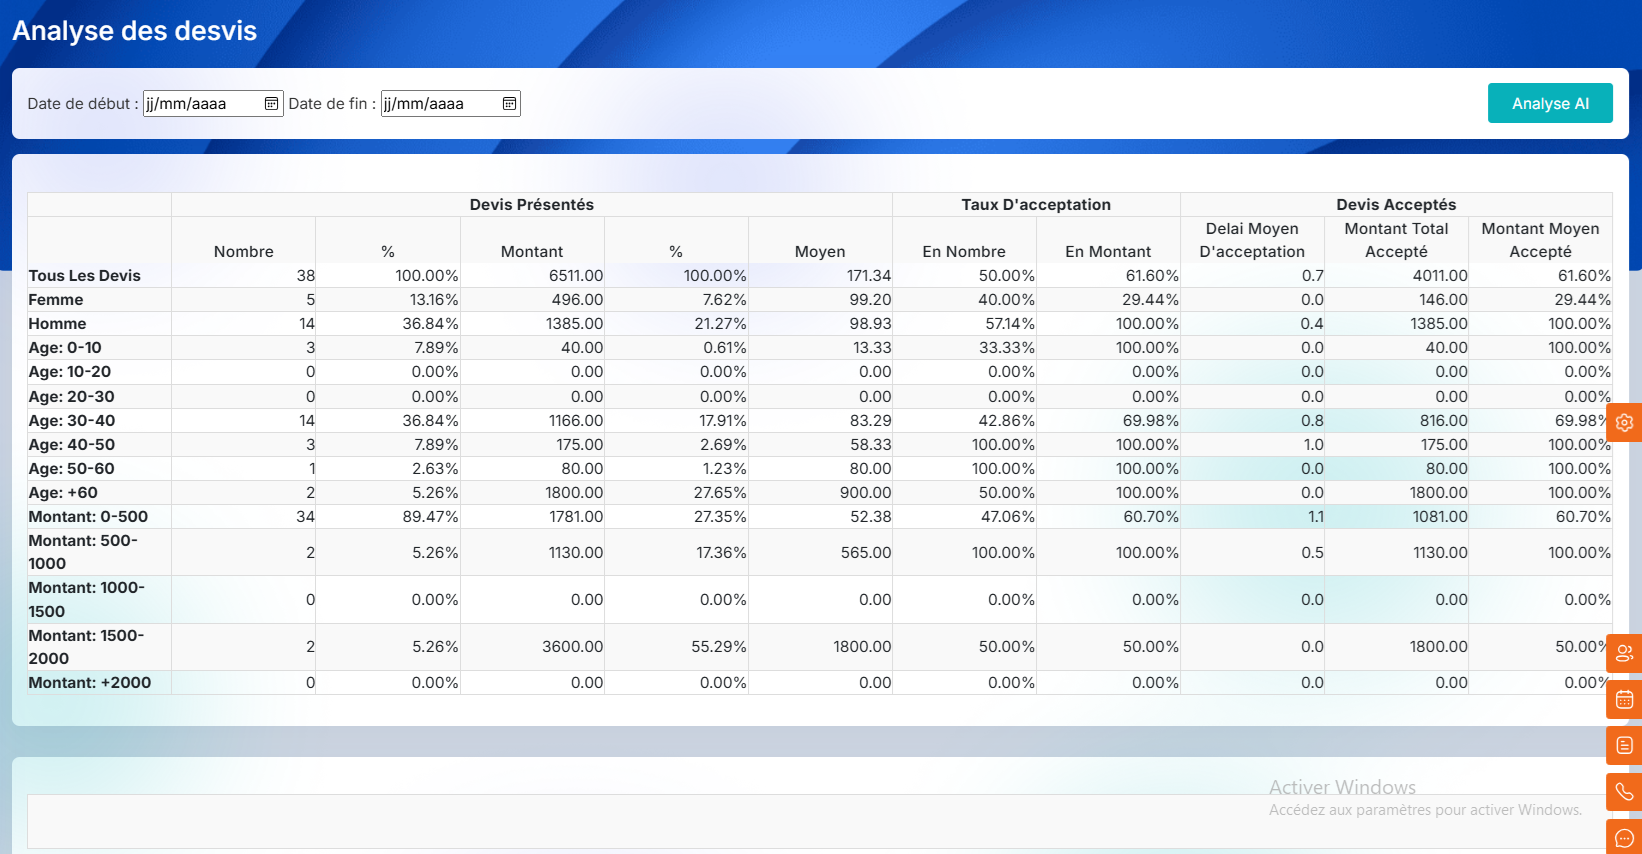Click the Delai Moyen D'acceptation column header
The height and width of the screenshot is (854, 1642).
pyautogui.click(x=1252, y=240)
